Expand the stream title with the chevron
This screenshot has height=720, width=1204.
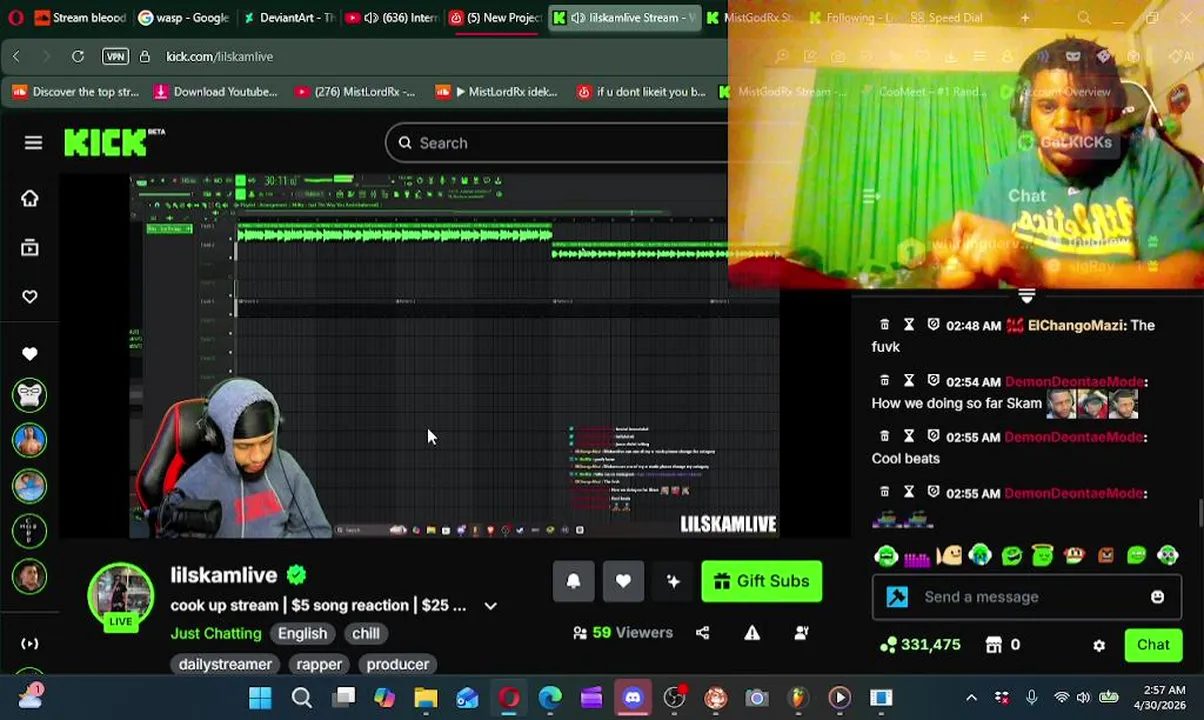[490, 606]
